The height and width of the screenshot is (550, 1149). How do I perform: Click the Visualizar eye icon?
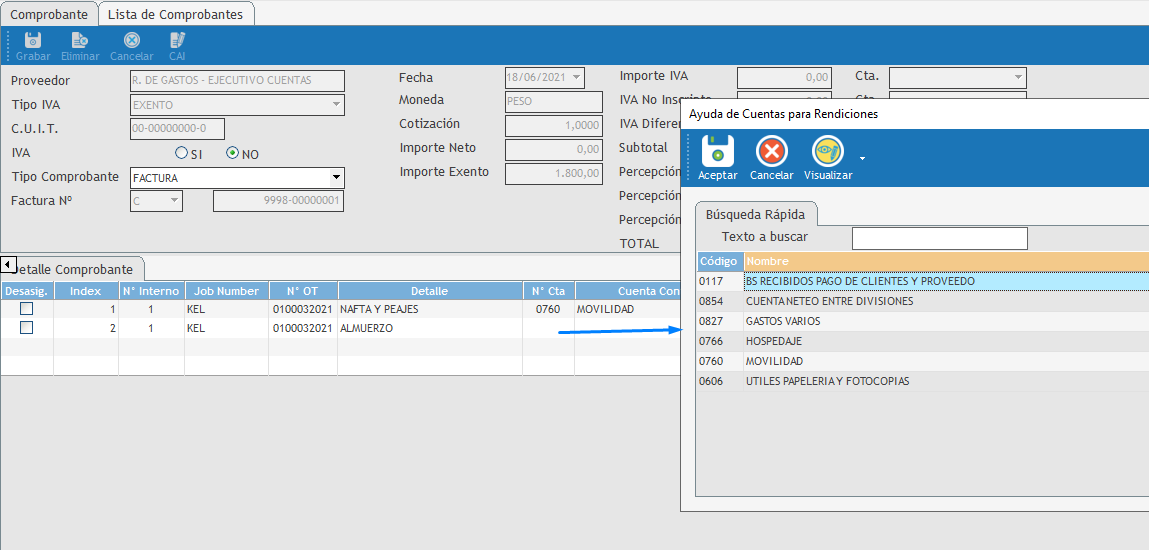(827, 152)
